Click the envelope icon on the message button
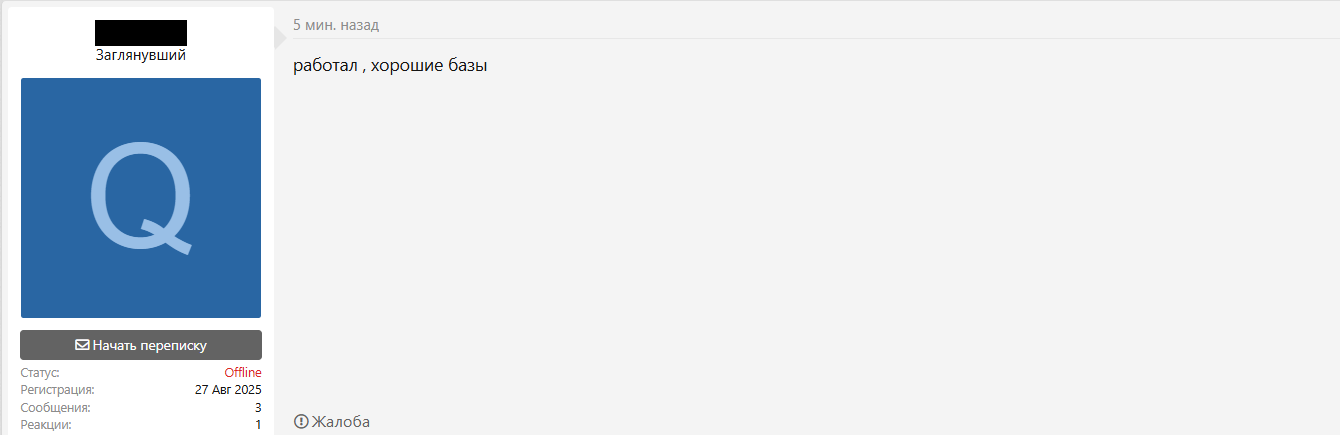The image size is (1340, 435). pos(82,346)
